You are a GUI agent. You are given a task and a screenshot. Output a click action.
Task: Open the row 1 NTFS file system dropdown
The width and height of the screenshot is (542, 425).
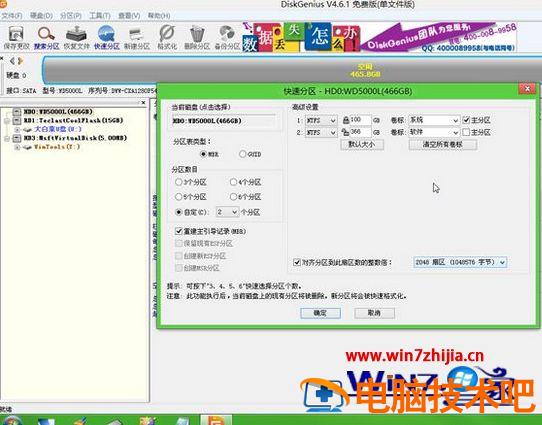[x=321, y=121]
